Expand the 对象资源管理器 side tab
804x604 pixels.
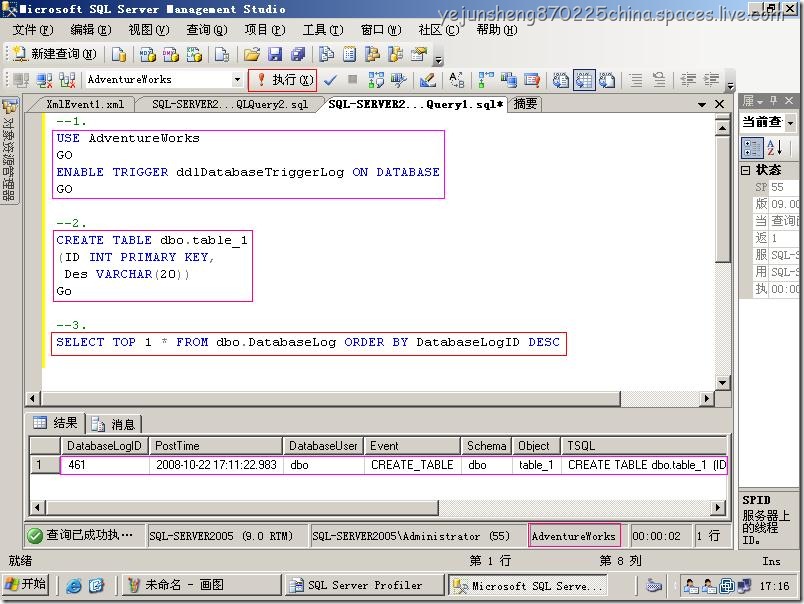click(9, 150)
